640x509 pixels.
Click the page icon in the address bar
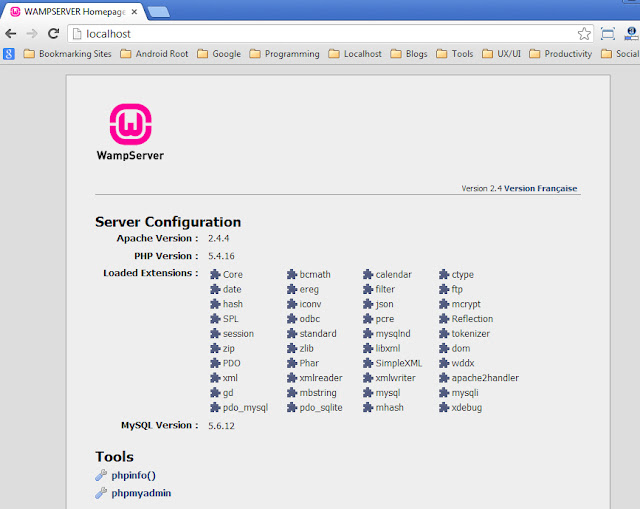pos(77,34)
